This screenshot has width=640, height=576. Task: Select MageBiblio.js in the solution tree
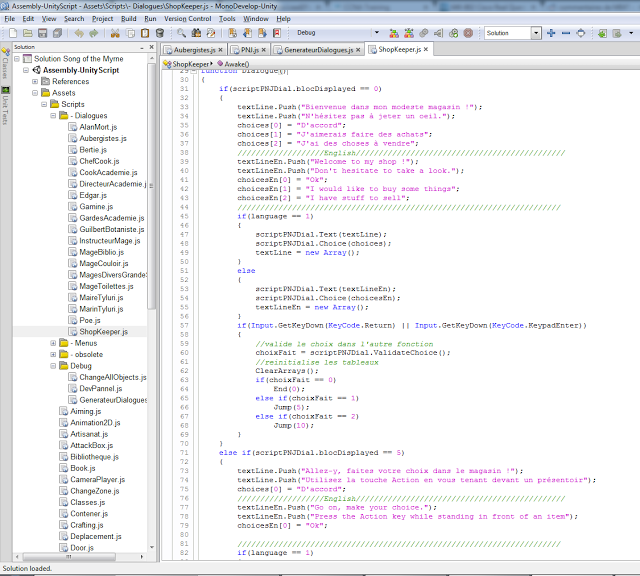[x=103, y=252]
